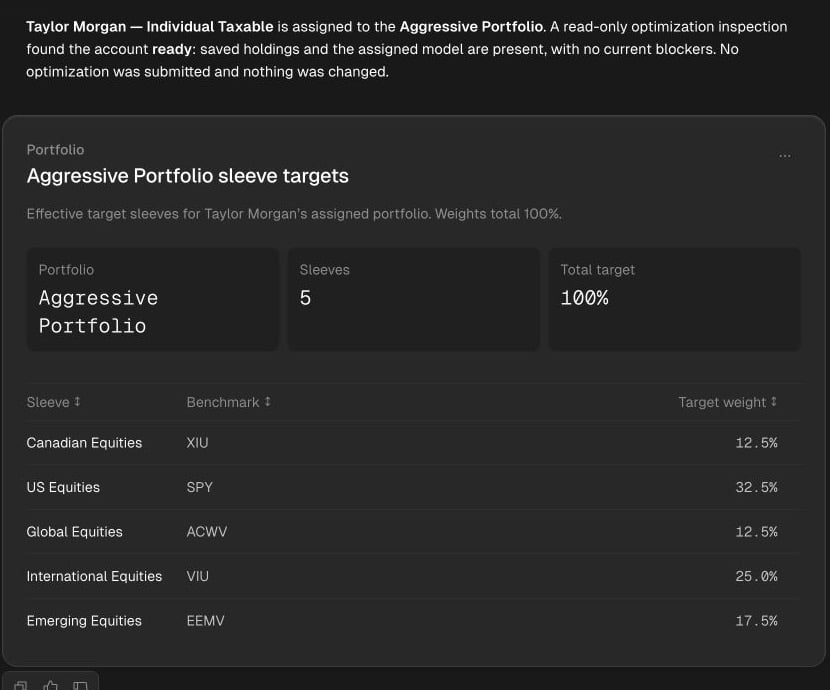
Task: Click the ACWV benchmark cell
Action: tap(207, 532)
